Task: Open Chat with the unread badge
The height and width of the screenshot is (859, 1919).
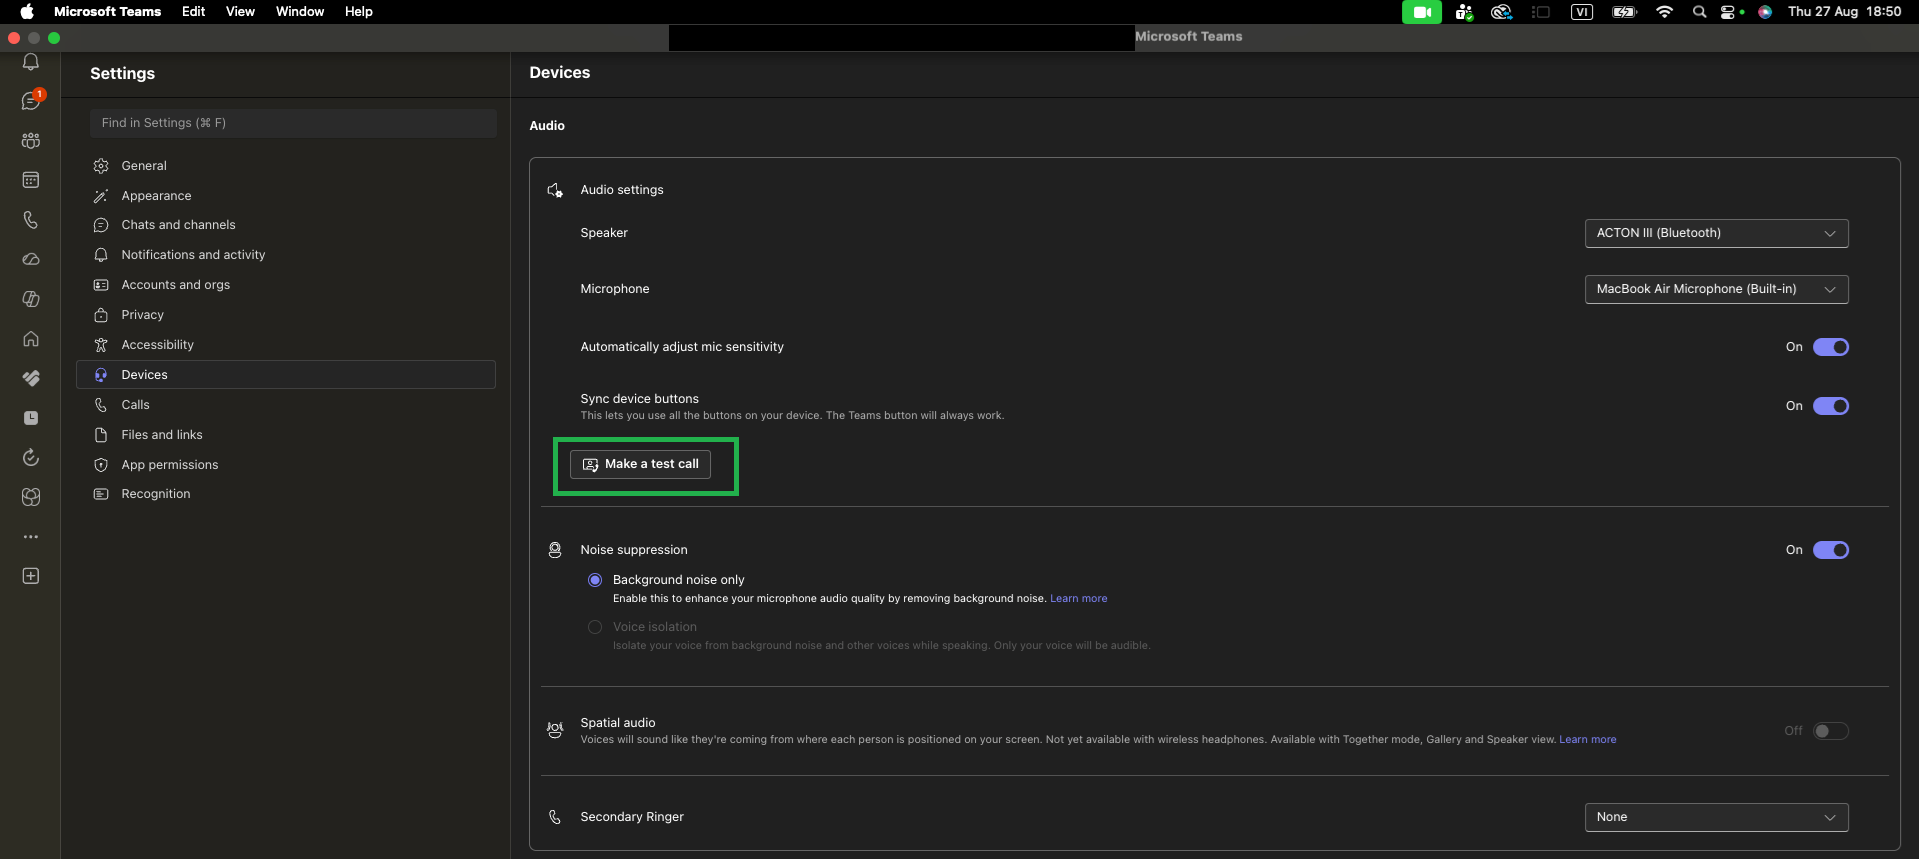Action: (x=31, y=101)
